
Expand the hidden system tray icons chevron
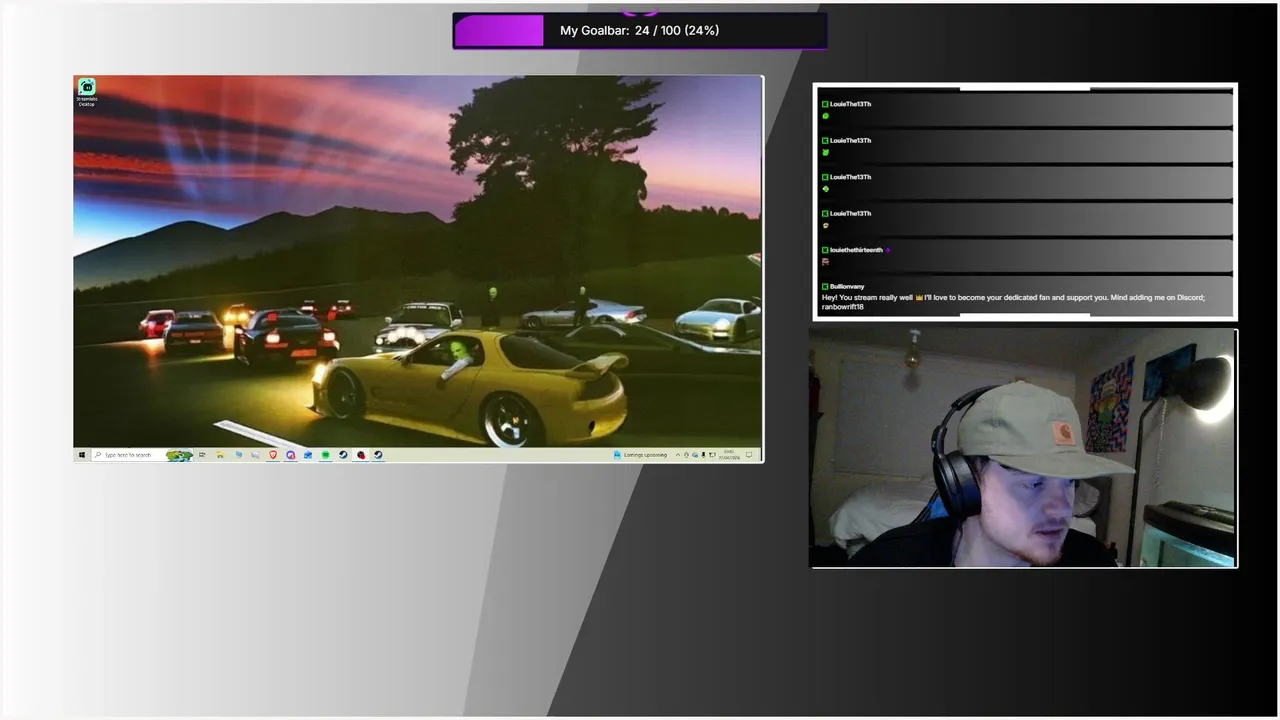pyautogui.click(x=678, y=455)
